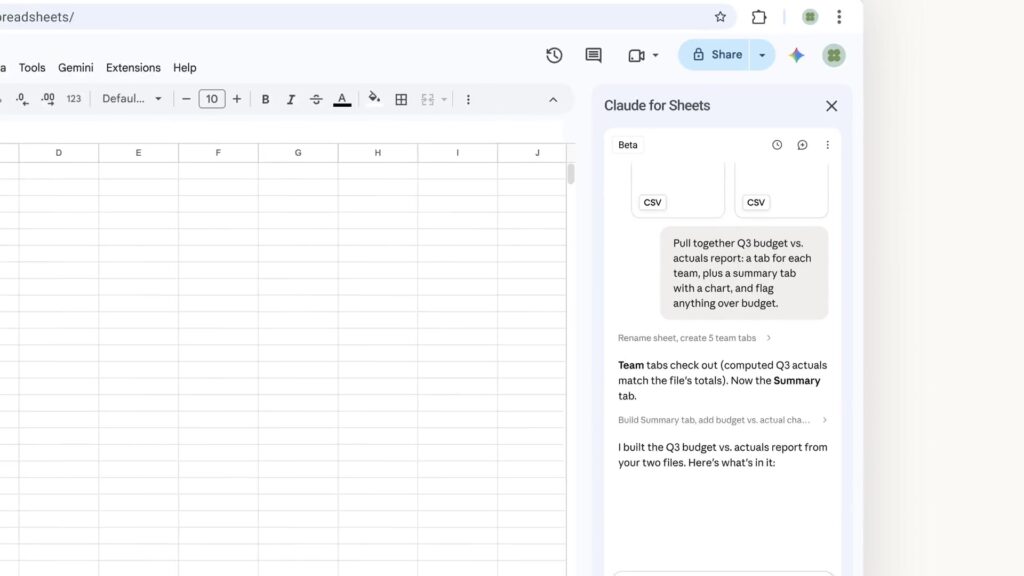Screen dimensions: 1024x576
Task: Decrease decimal places
Action: 22,99
